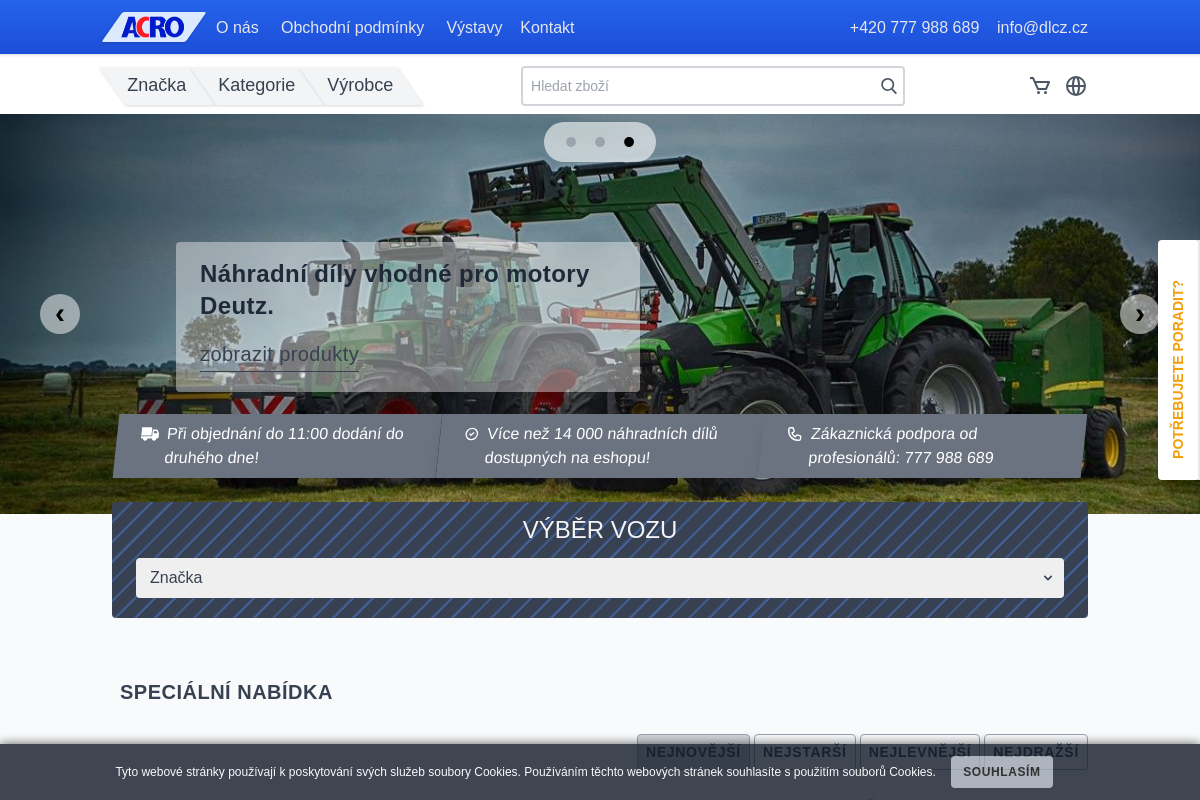1200x800 pixels.
Task: Open the Výrobce navigation menu
Action: [360, 85]
